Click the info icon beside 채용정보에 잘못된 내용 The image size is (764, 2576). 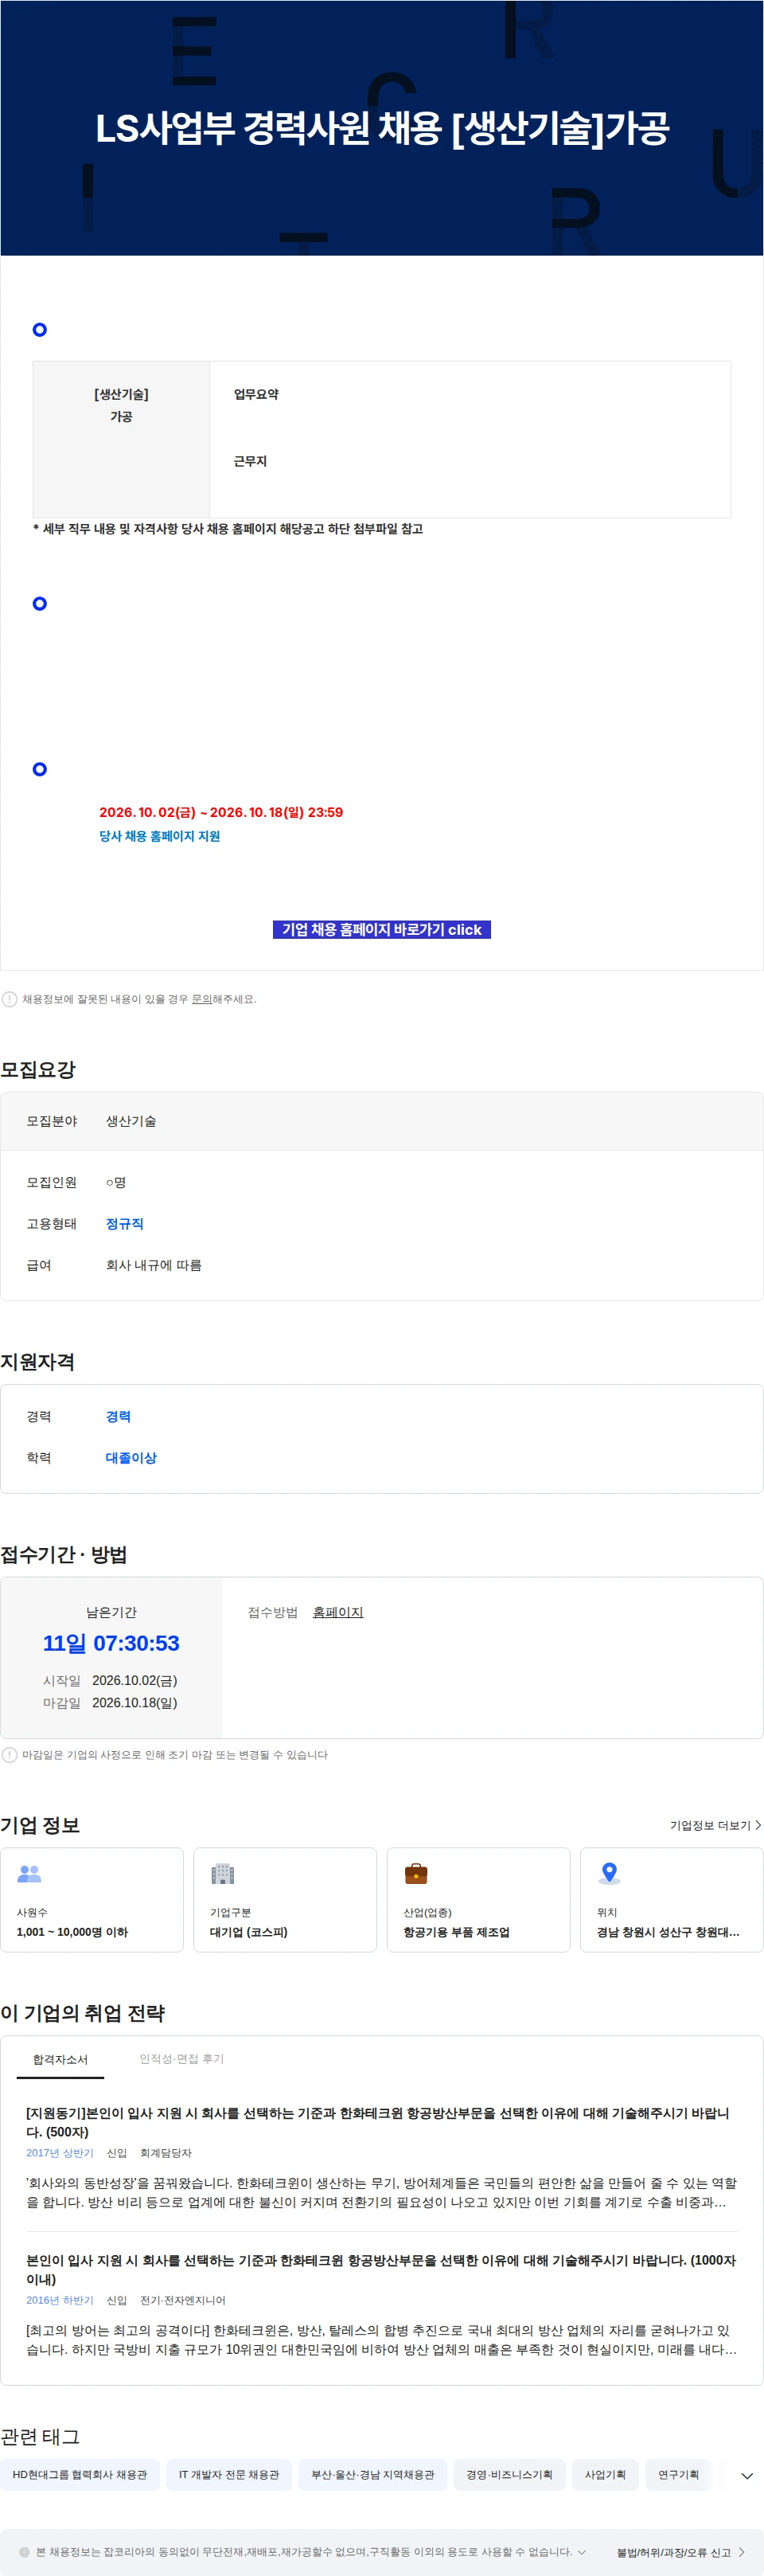[x=9, y=999]
